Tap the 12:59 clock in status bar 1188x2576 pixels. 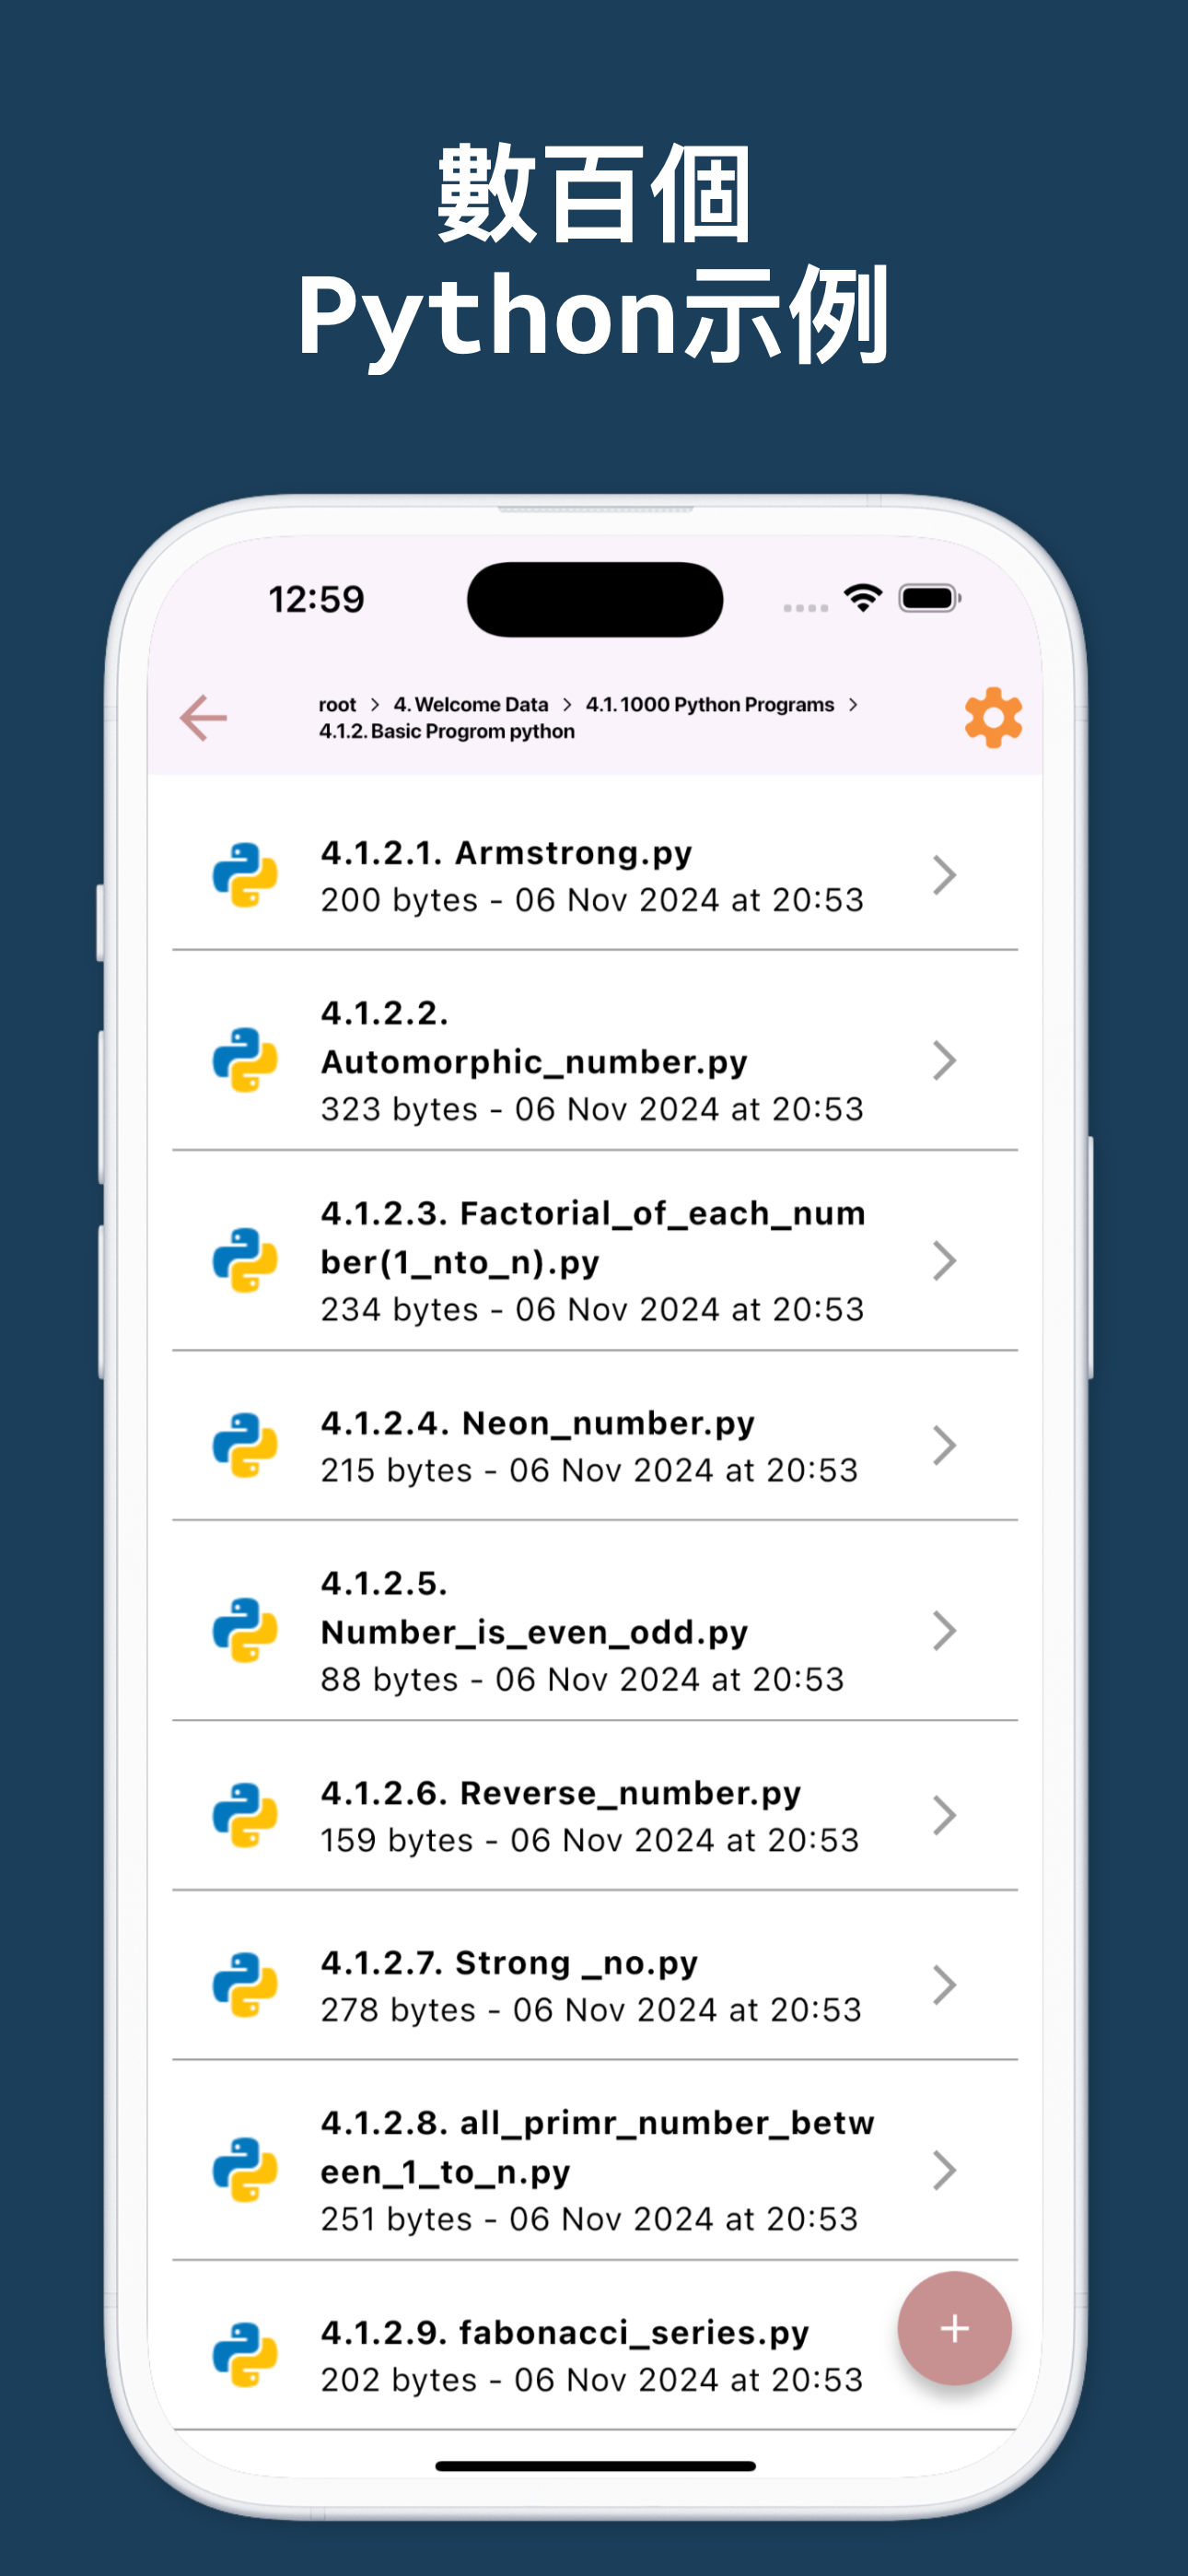point(316,599)
